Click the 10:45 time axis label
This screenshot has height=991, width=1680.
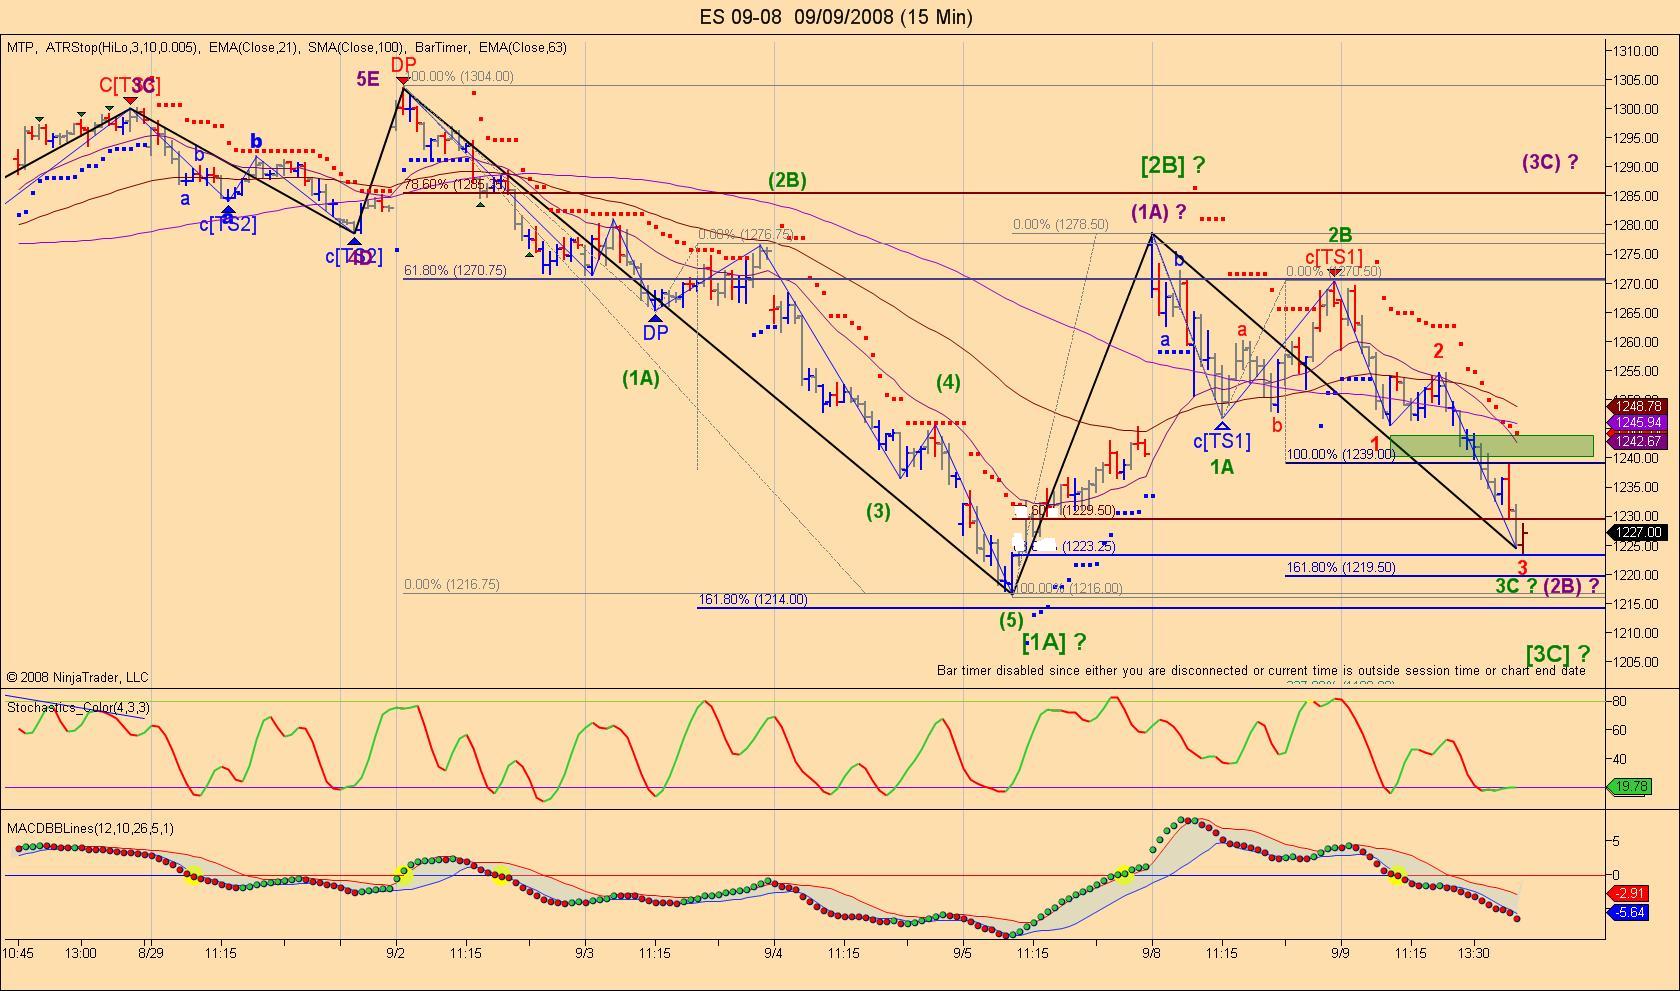pos(19,953)
